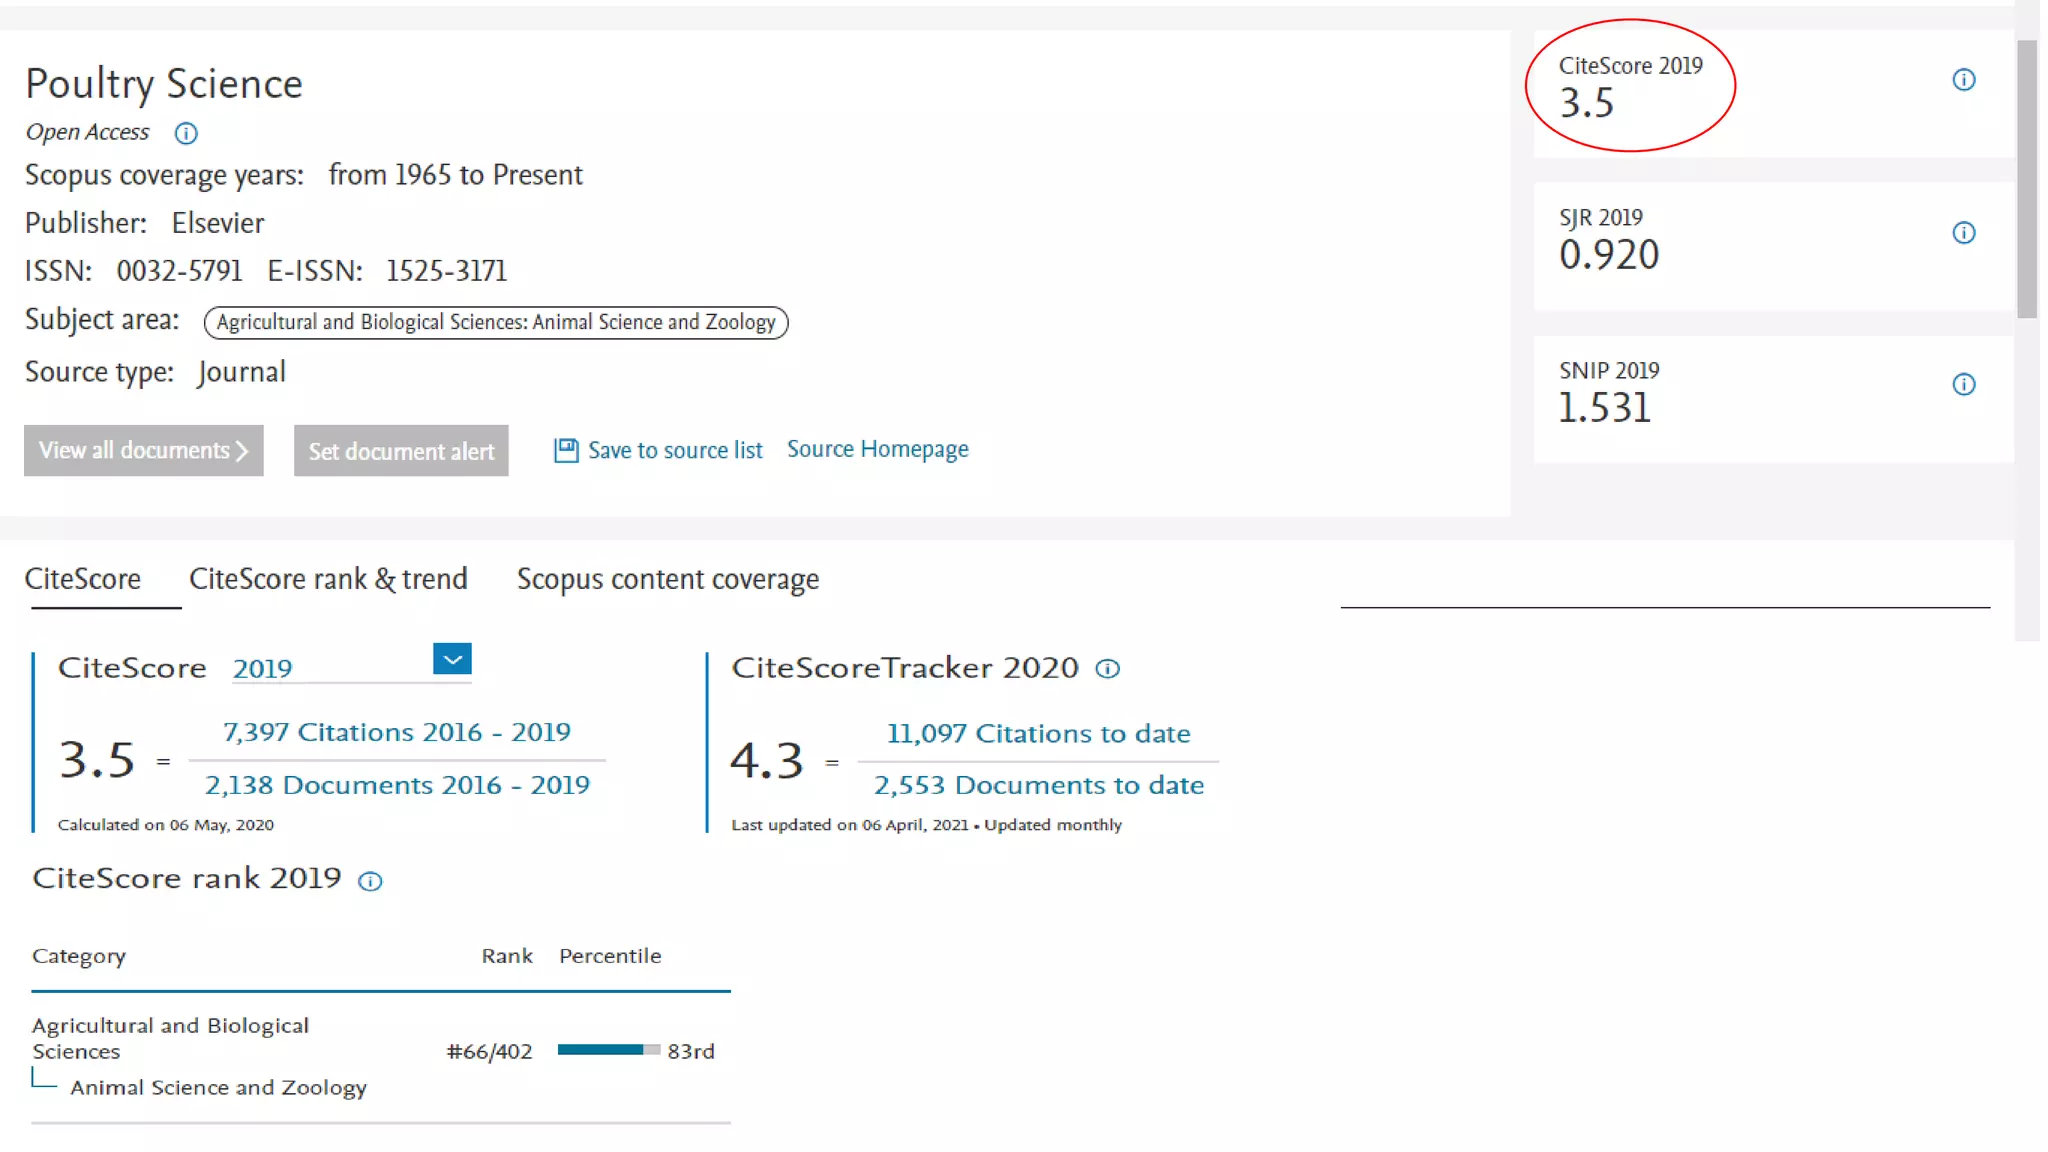Click the 11,097 Citations to date link
This screenshot has width=2048, height=1152.
(1038, 733)
